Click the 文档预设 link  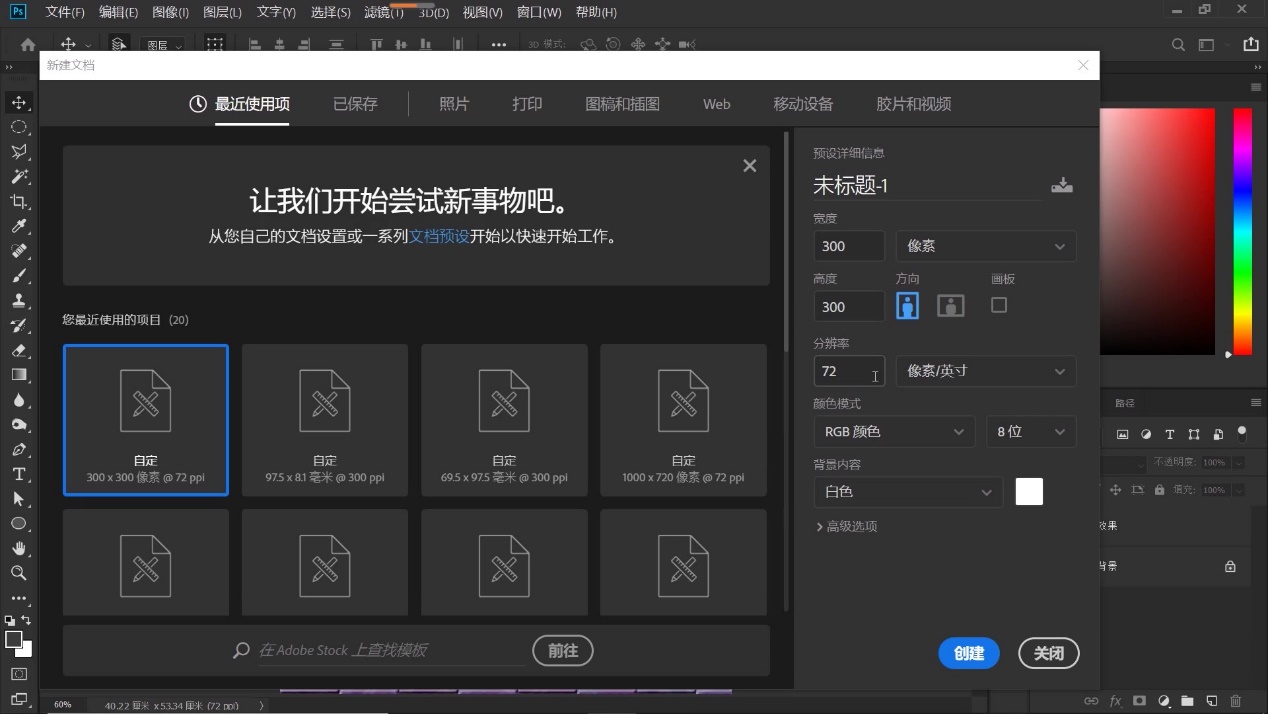[439, 236]
